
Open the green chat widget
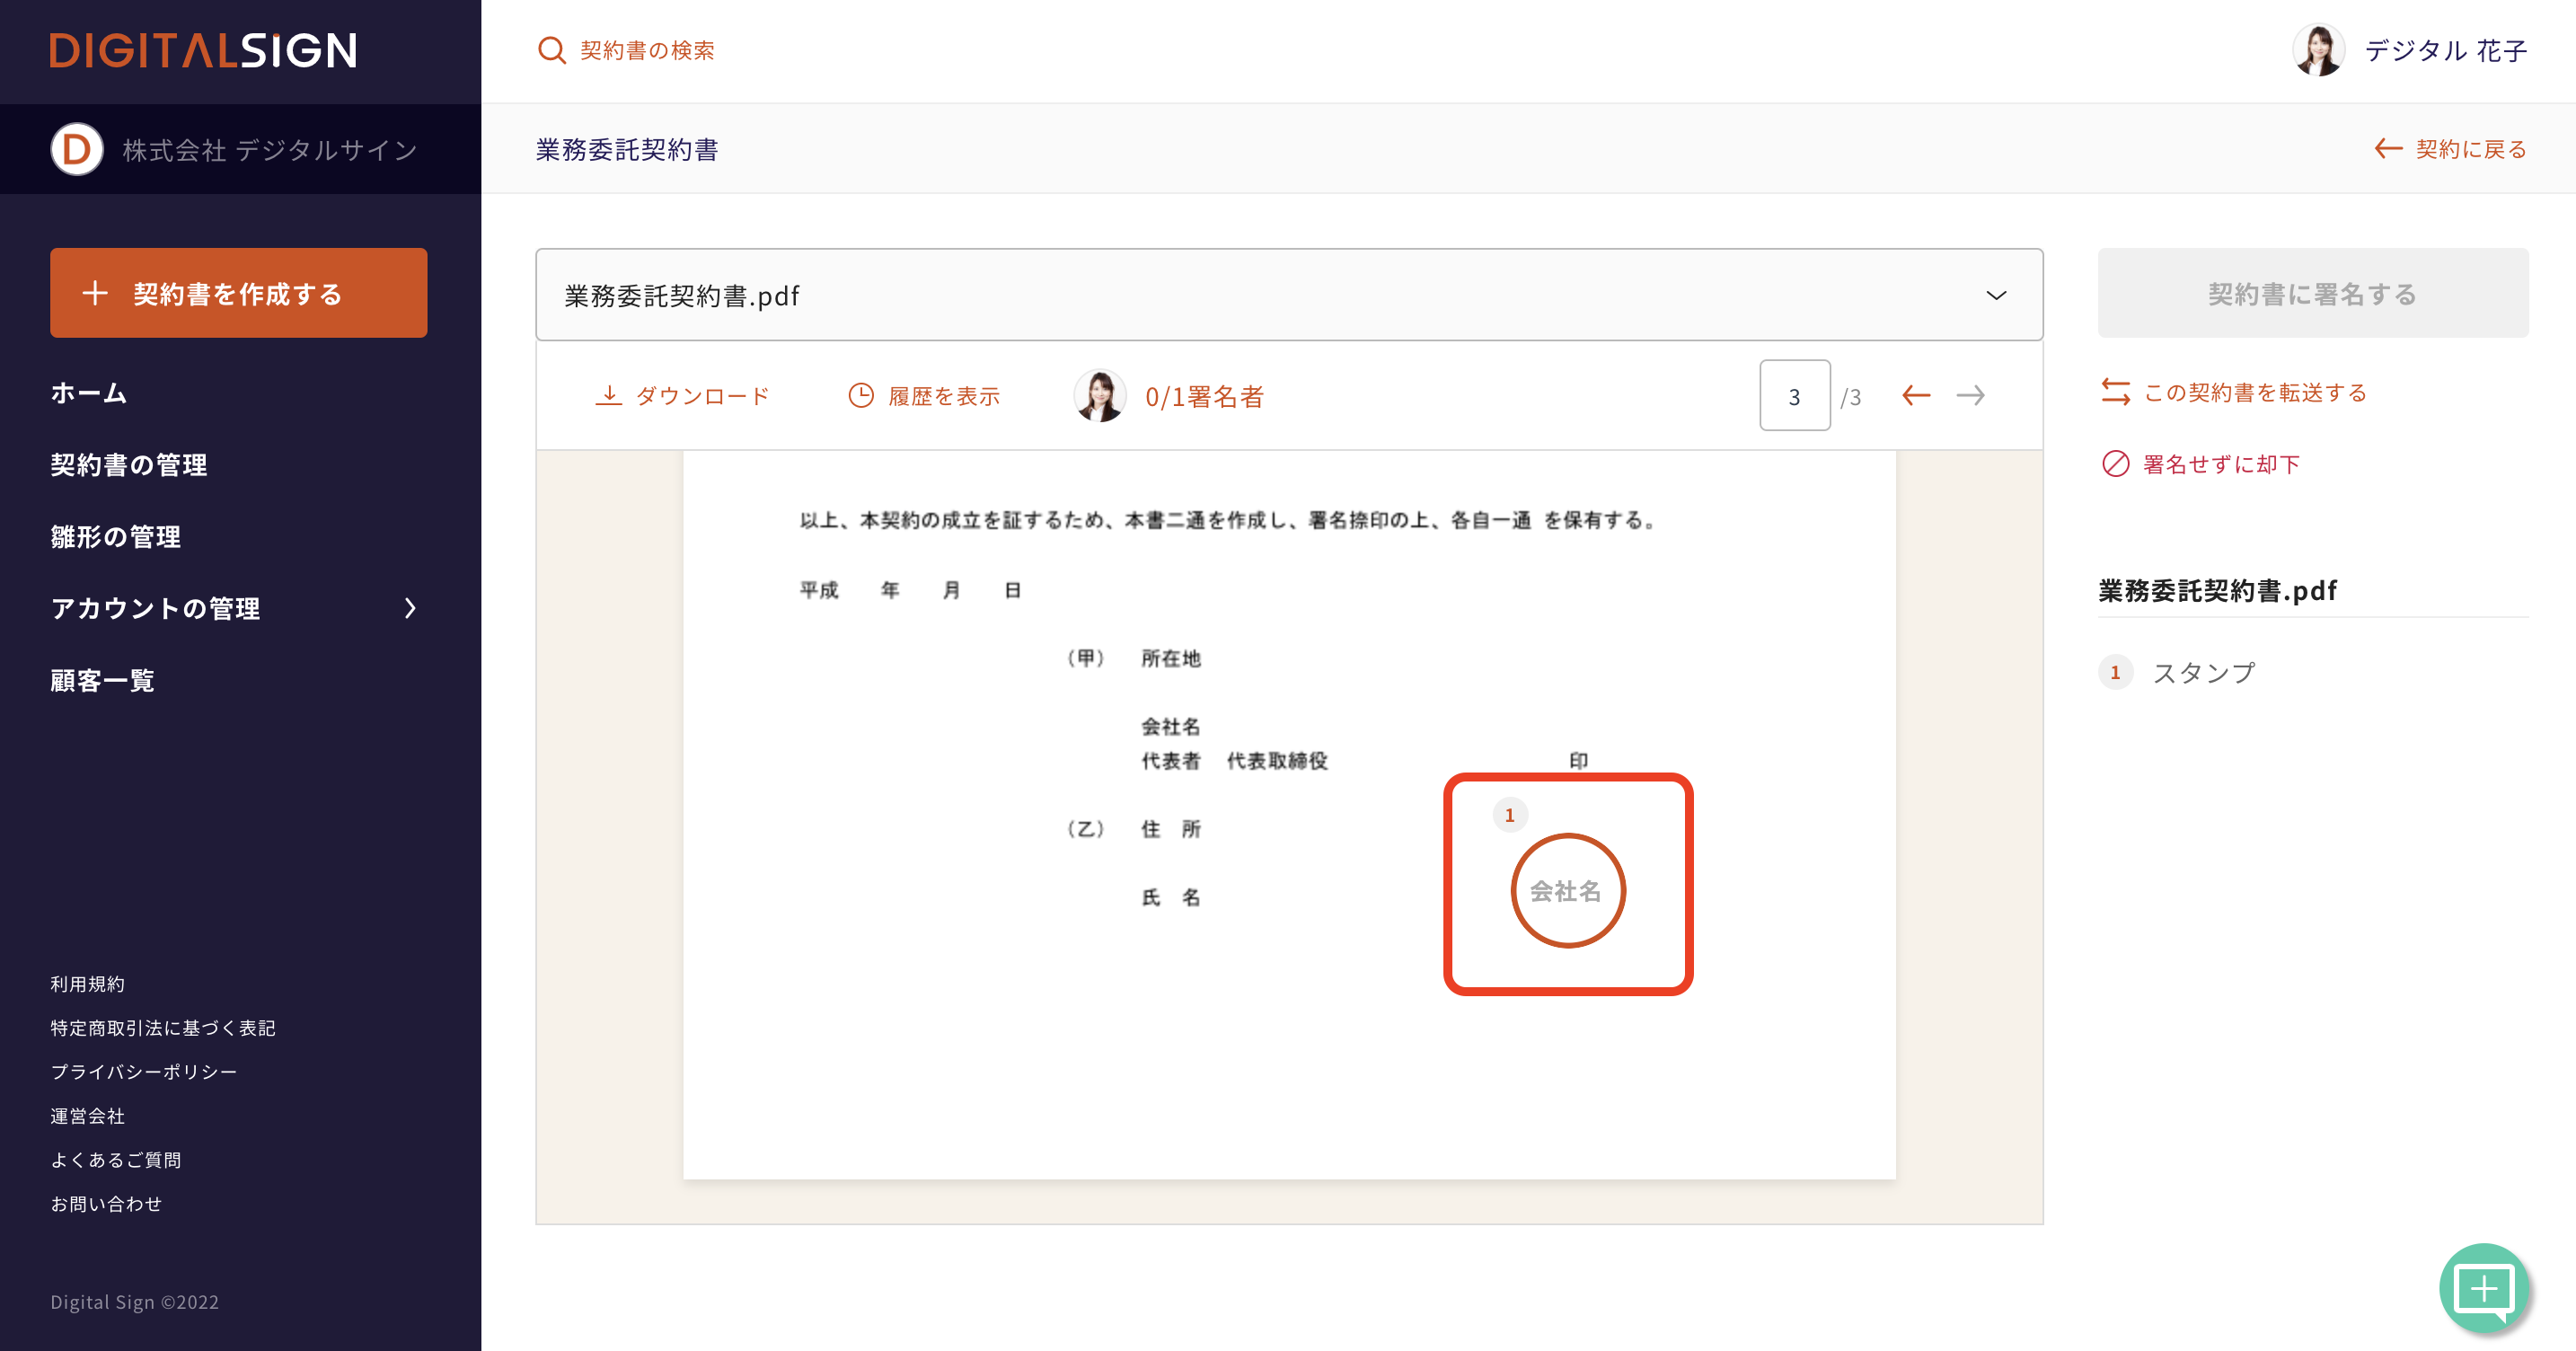(2483, 1288)
